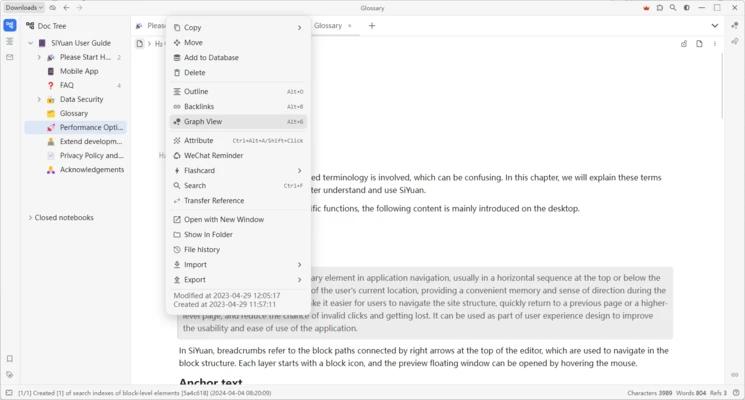Image resolution: width=745 pixels, height=400 pixels.
Task: Expand Closed notebooks section
Action: [x=30, y=218]
